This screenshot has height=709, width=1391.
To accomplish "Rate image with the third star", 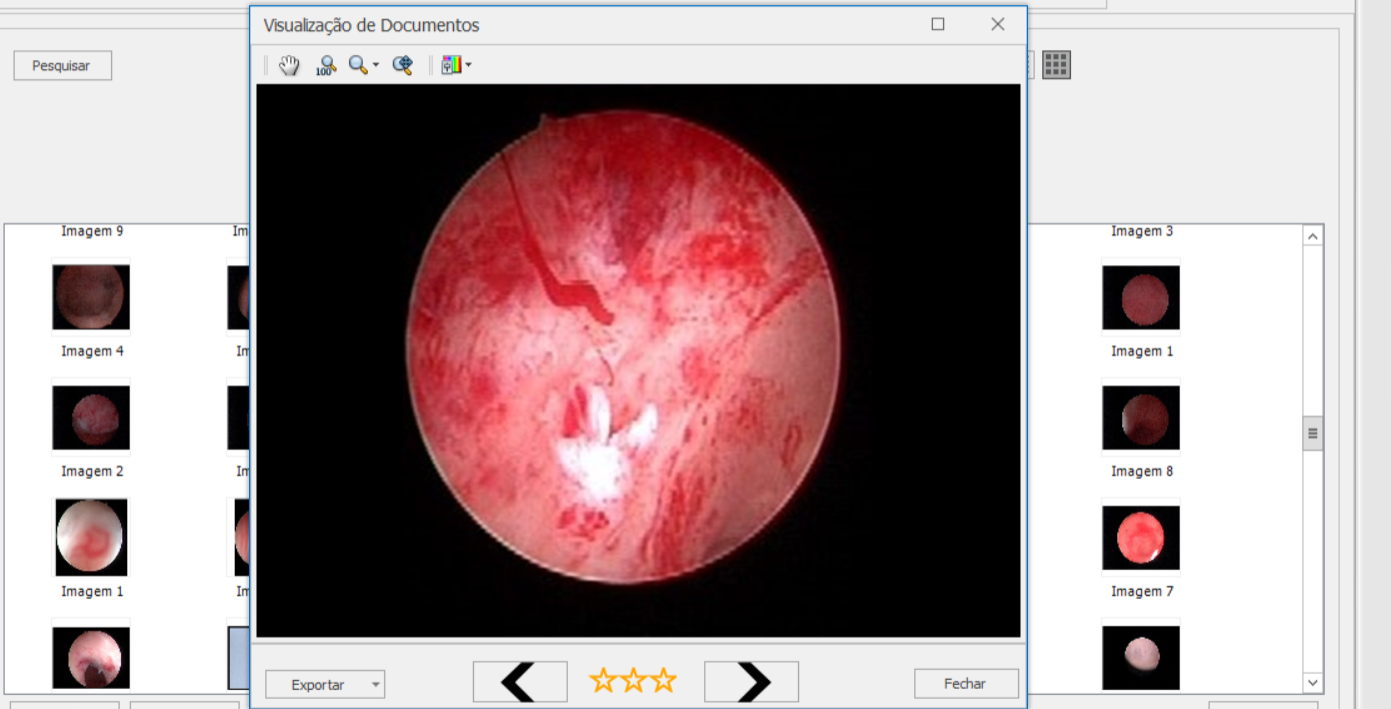I will point(664,681).
